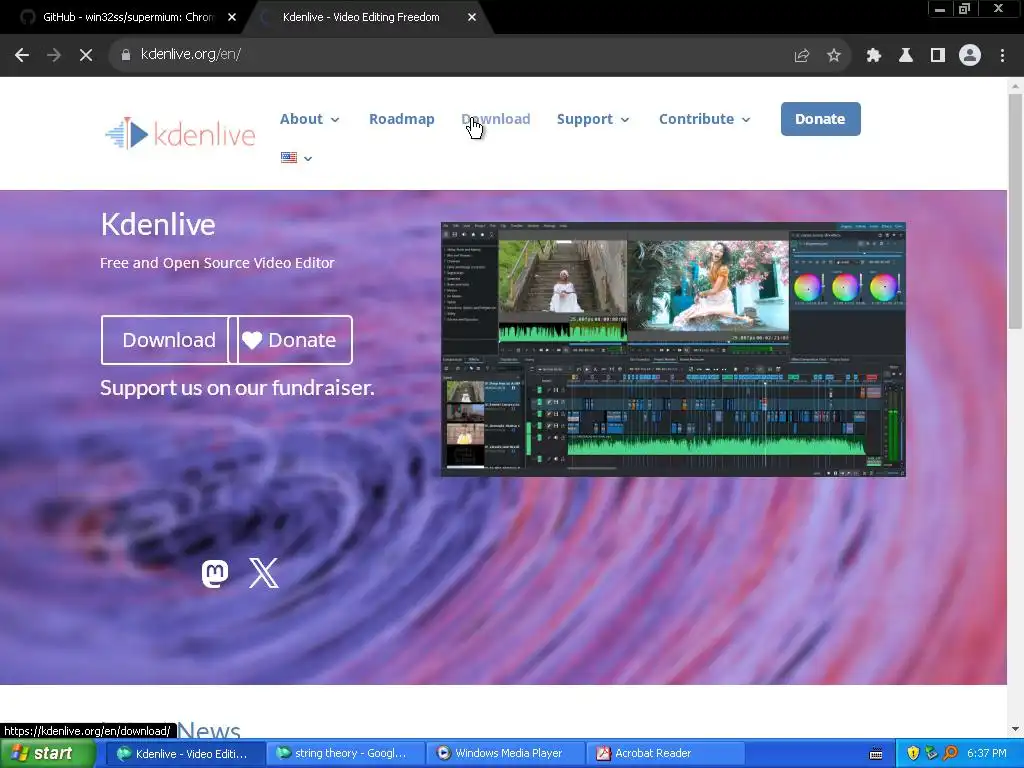The image size is (1024, 768).
Task: Click the page vertical scrollbar thumb
Action: point(1015,210)
